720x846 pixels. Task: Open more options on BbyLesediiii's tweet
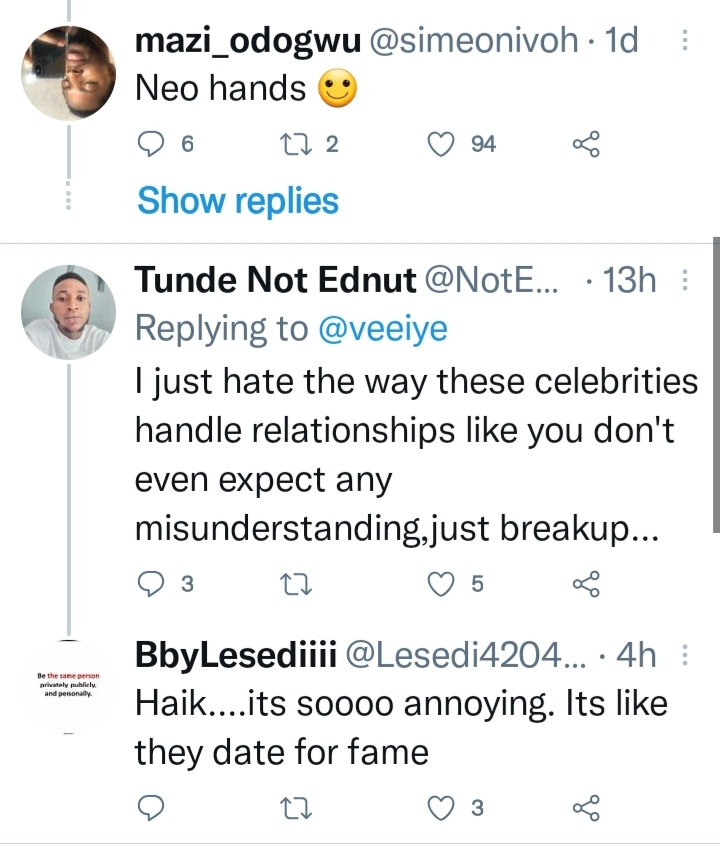click(684, 655)
